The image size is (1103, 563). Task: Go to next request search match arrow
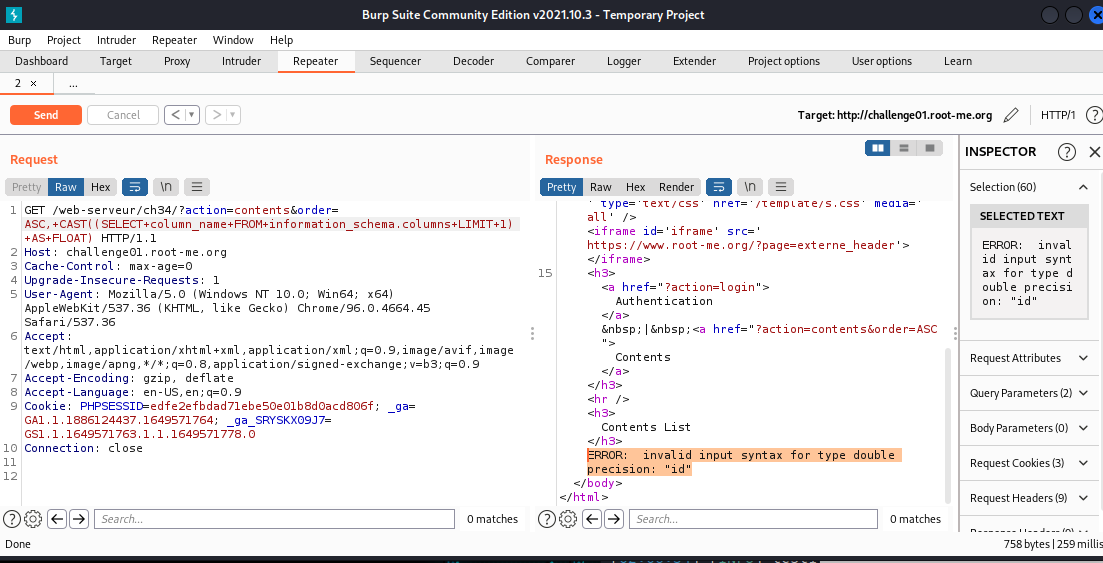pyautogui.click(x=79, y=519)
